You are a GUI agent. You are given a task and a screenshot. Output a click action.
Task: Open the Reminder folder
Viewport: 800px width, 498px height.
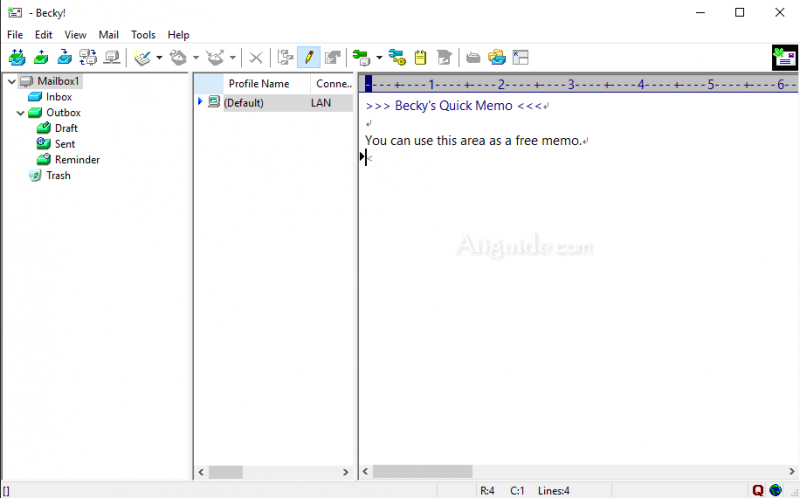coord(77,160)
